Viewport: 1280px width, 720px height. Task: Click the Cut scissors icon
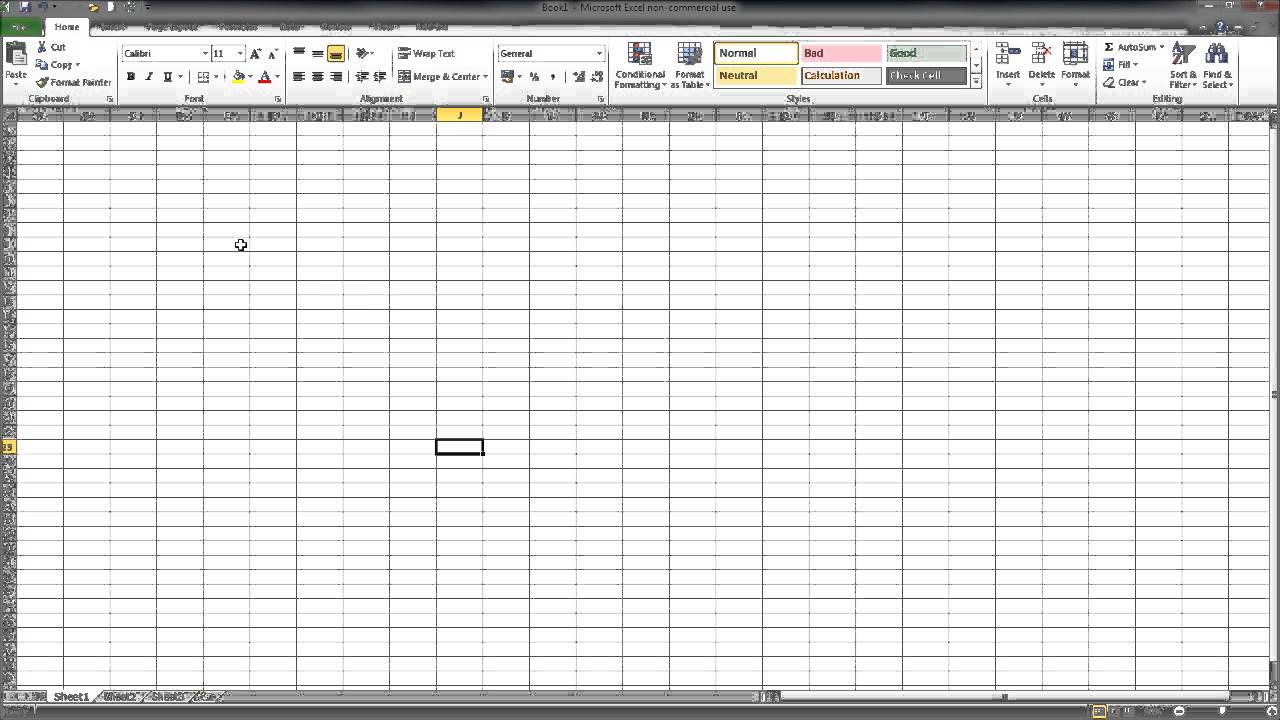click(x=42, y=47)
